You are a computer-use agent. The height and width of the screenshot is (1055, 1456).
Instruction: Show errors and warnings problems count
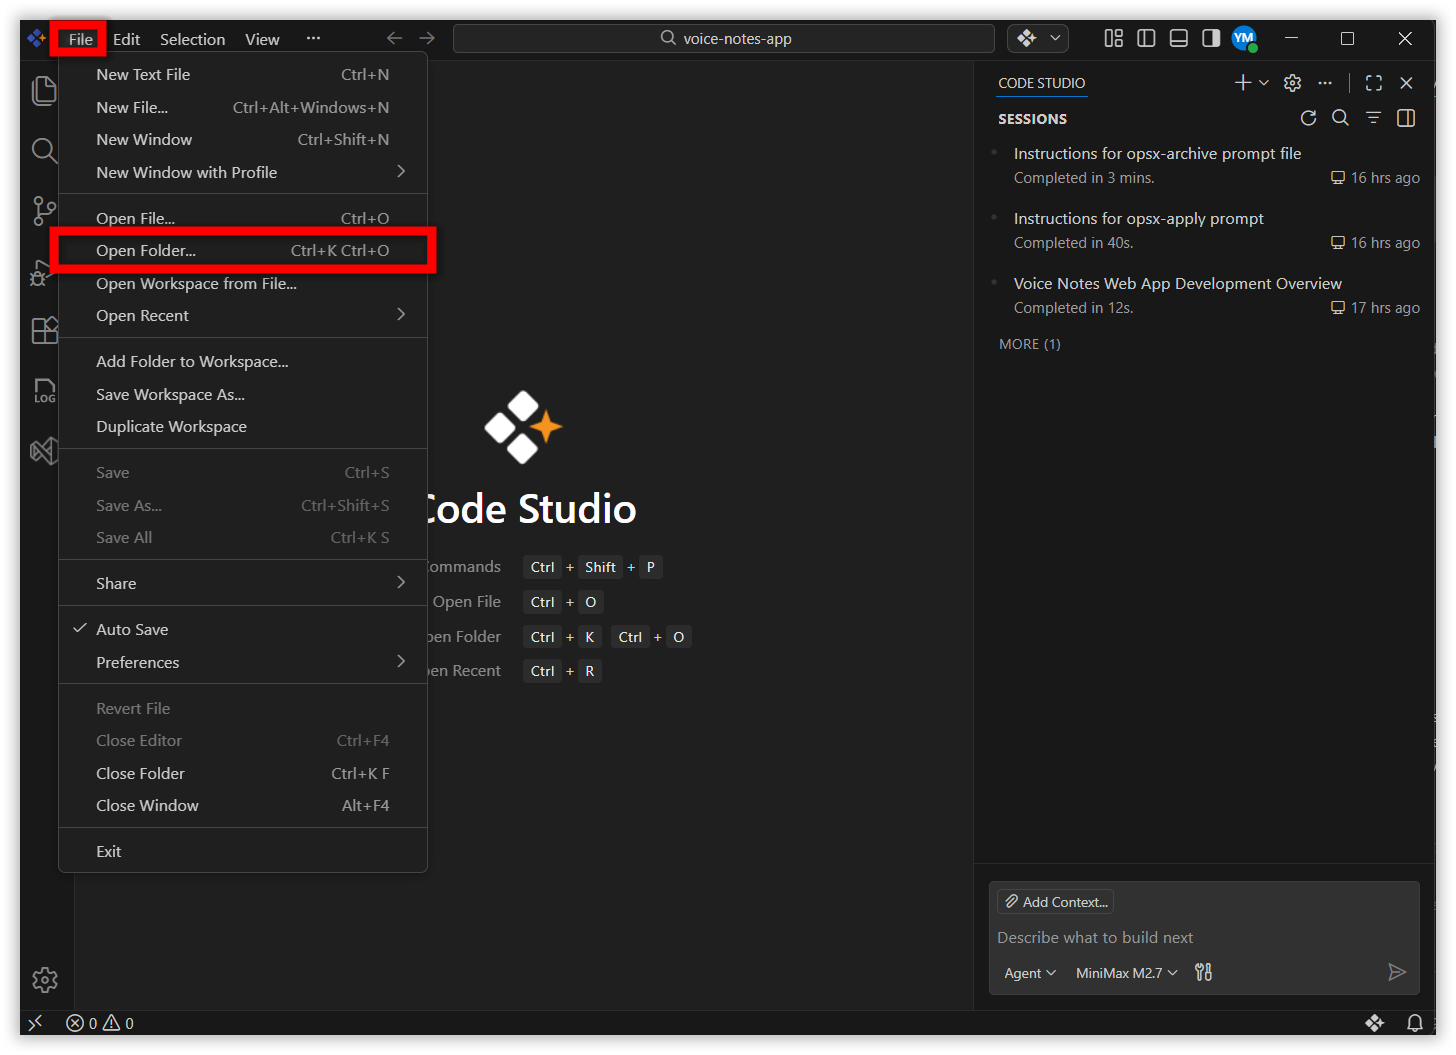100,1023
